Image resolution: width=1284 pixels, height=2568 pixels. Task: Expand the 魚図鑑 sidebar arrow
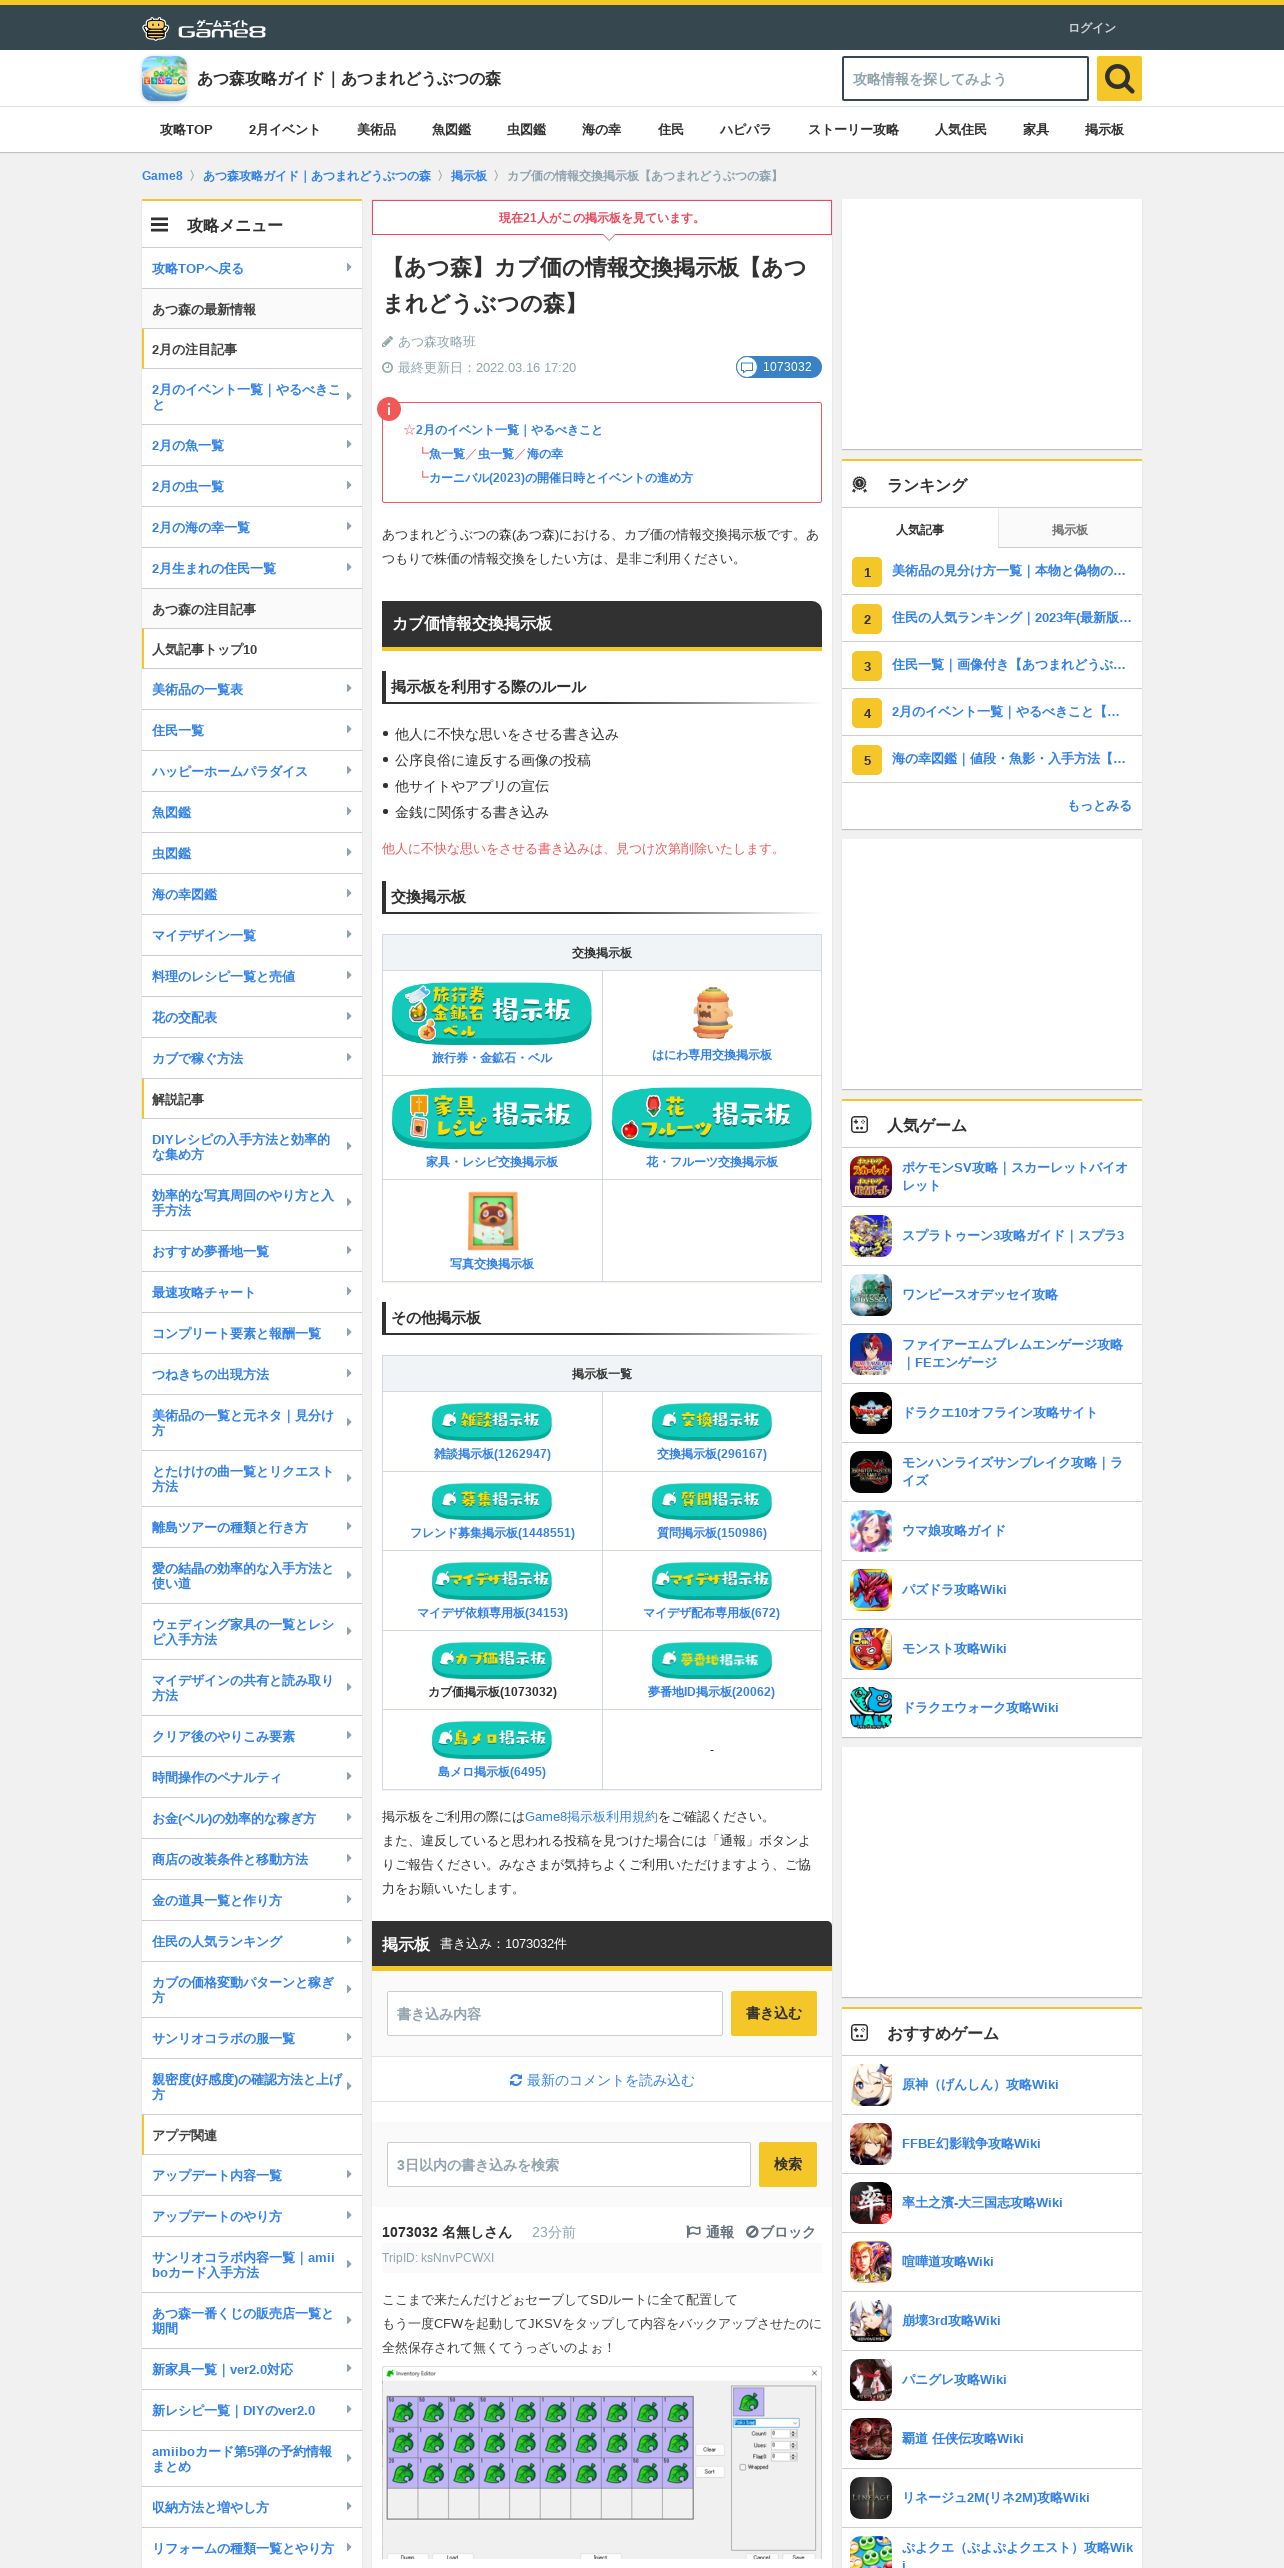(349, 811)
